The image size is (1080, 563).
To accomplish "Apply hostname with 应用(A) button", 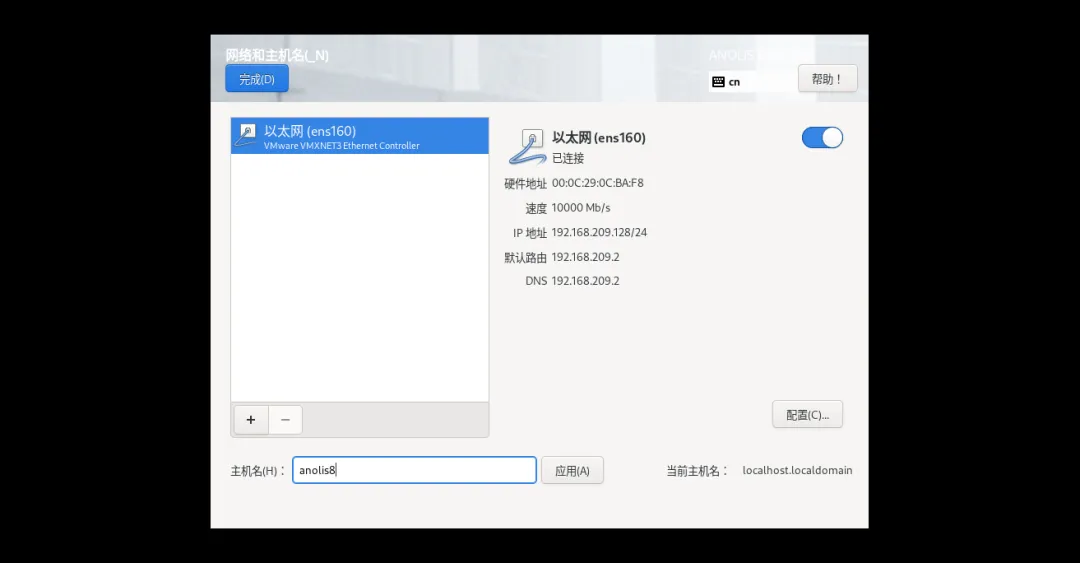I will [572, 471].
